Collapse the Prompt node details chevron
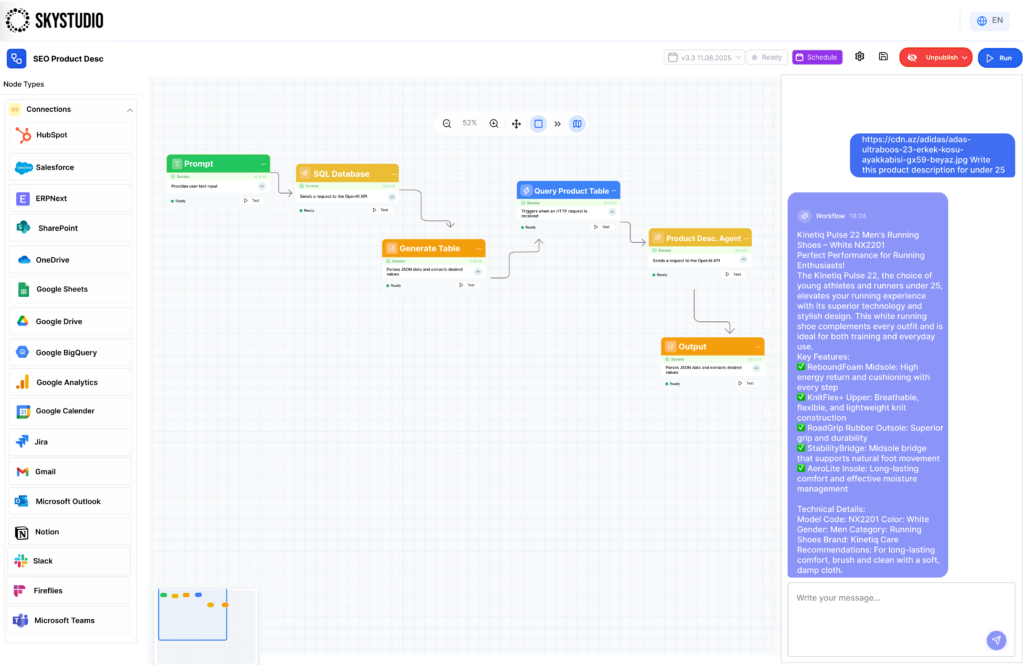Viewport: 1024px width, 665px height. [262, 186]
